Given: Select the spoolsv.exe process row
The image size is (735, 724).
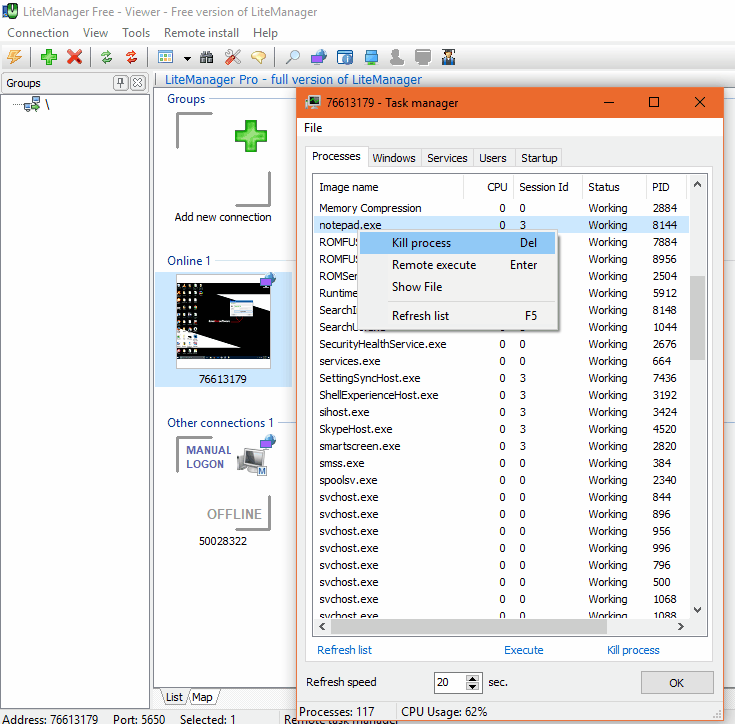Looking at the screenshot, I should 501,480.
